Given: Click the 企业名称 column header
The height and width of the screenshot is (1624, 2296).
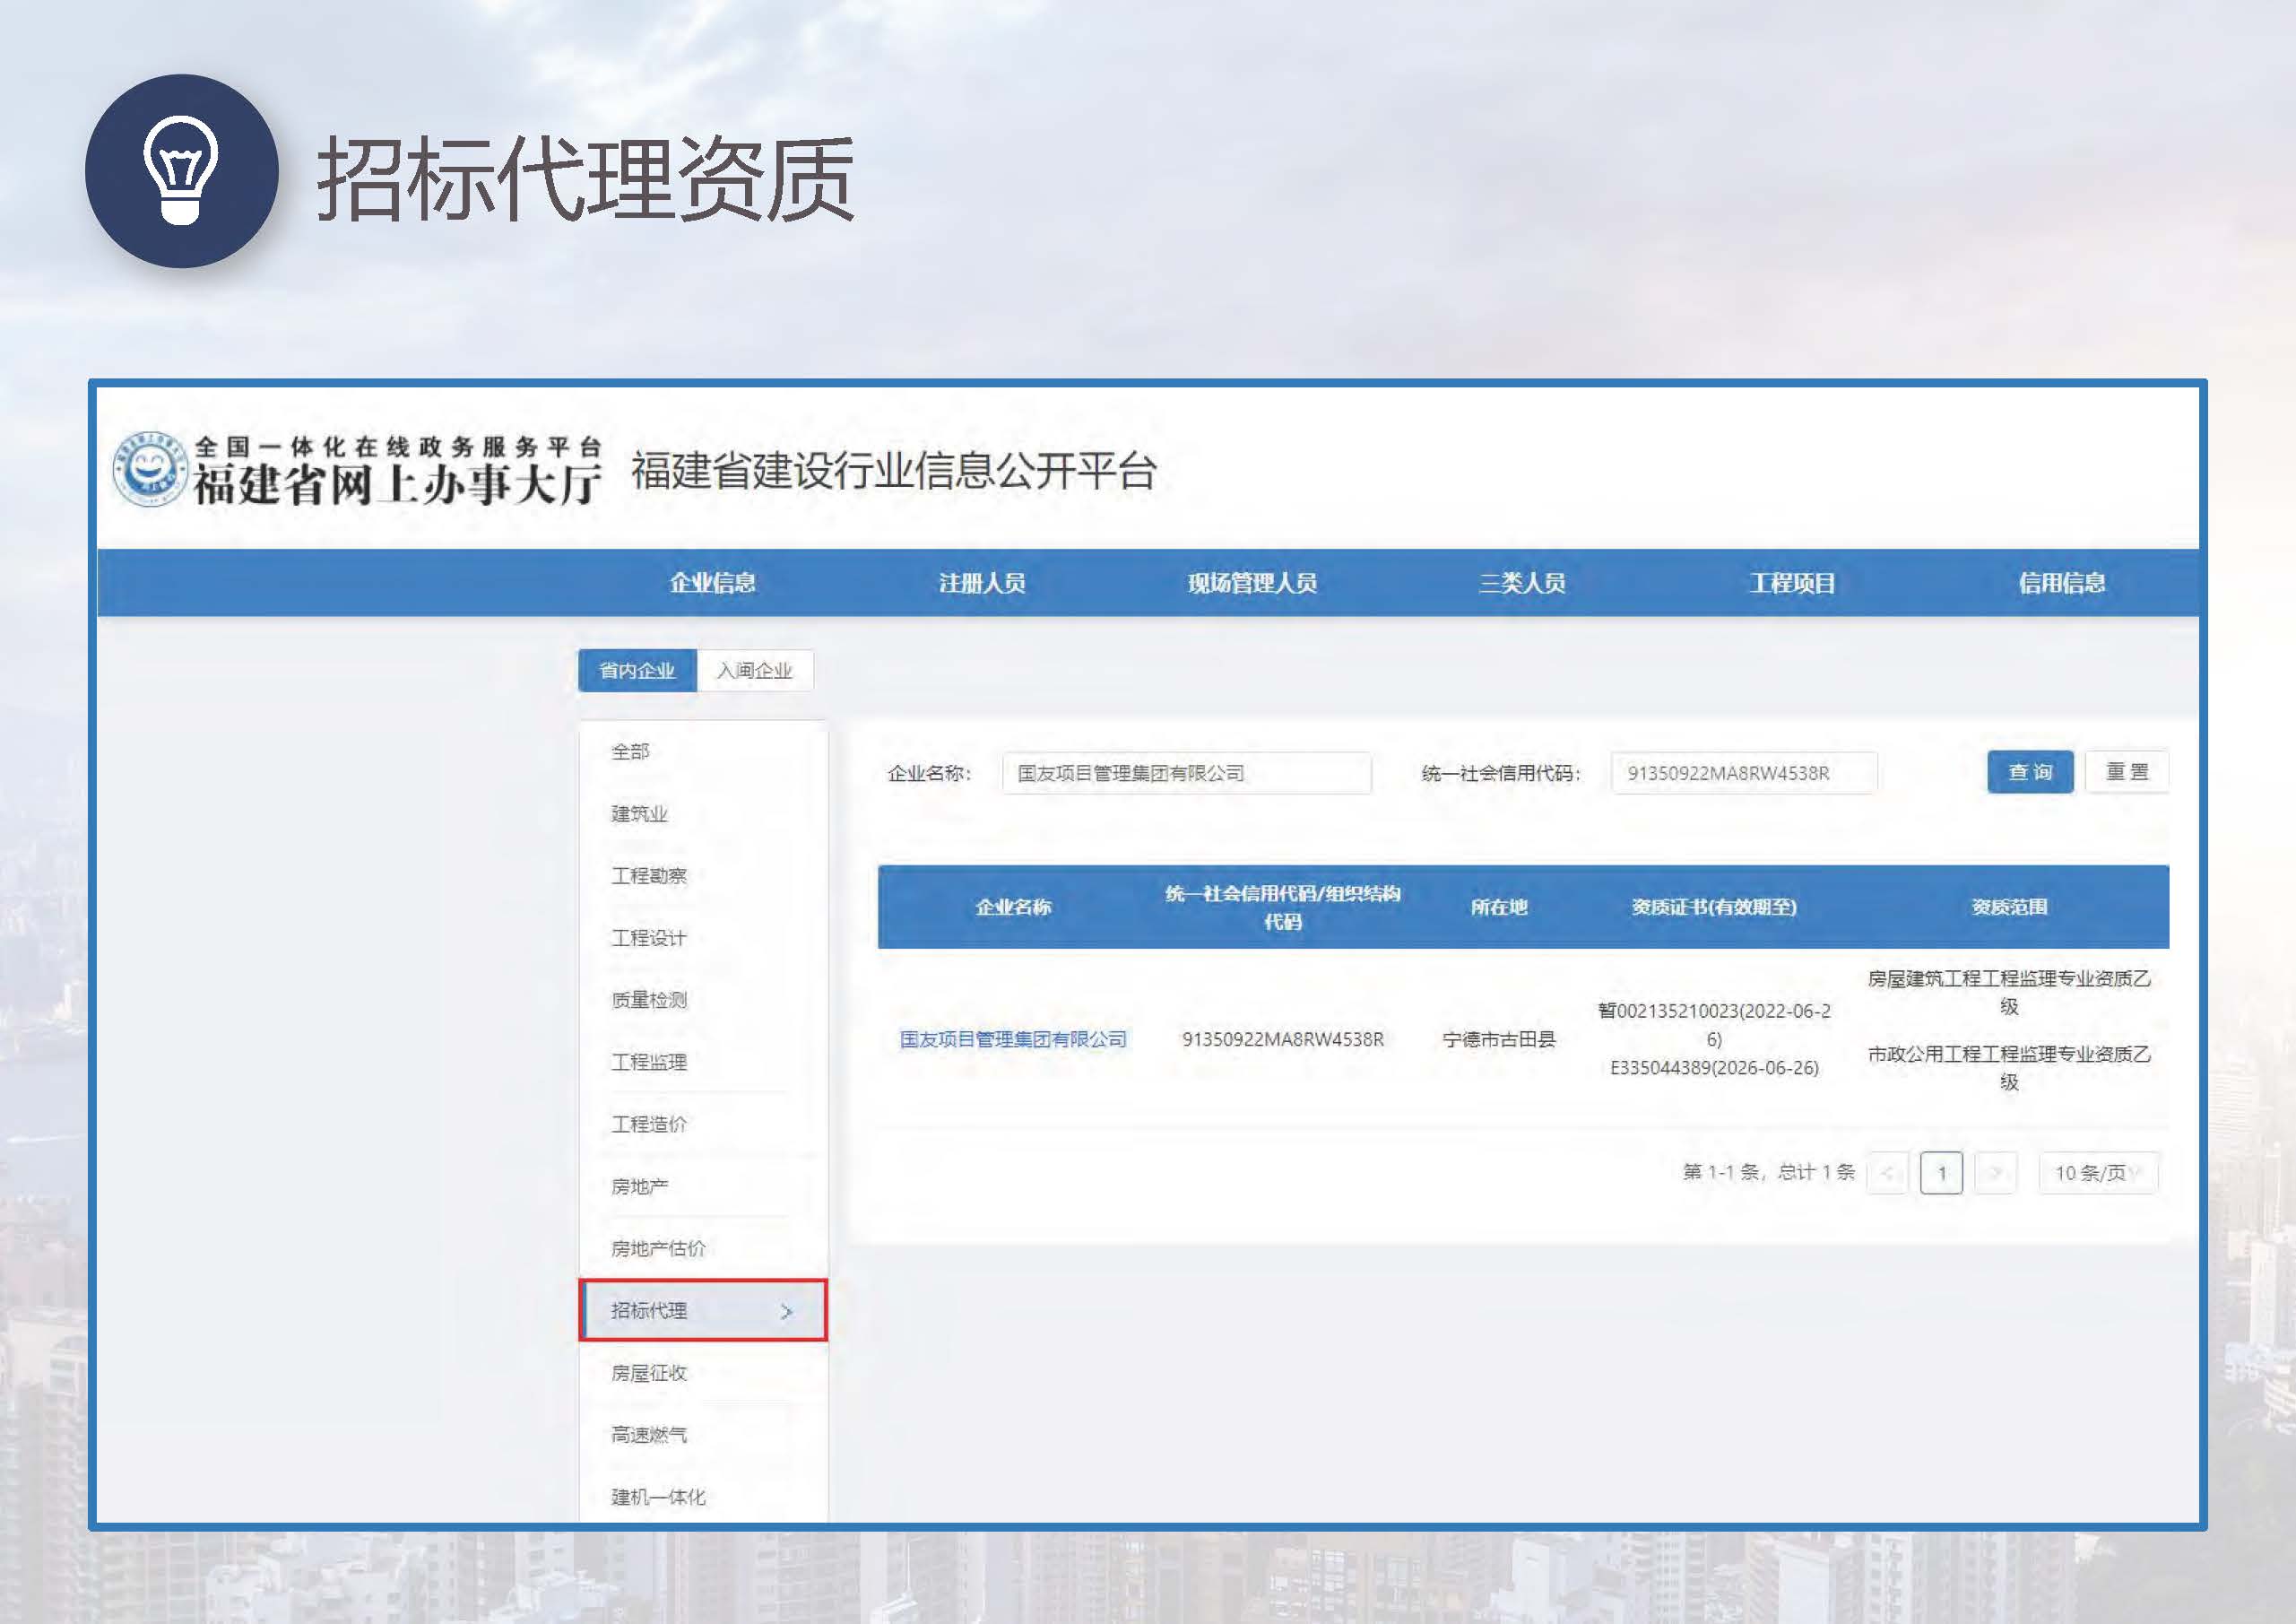Looking at the screenshot, I should (1013, 907).
